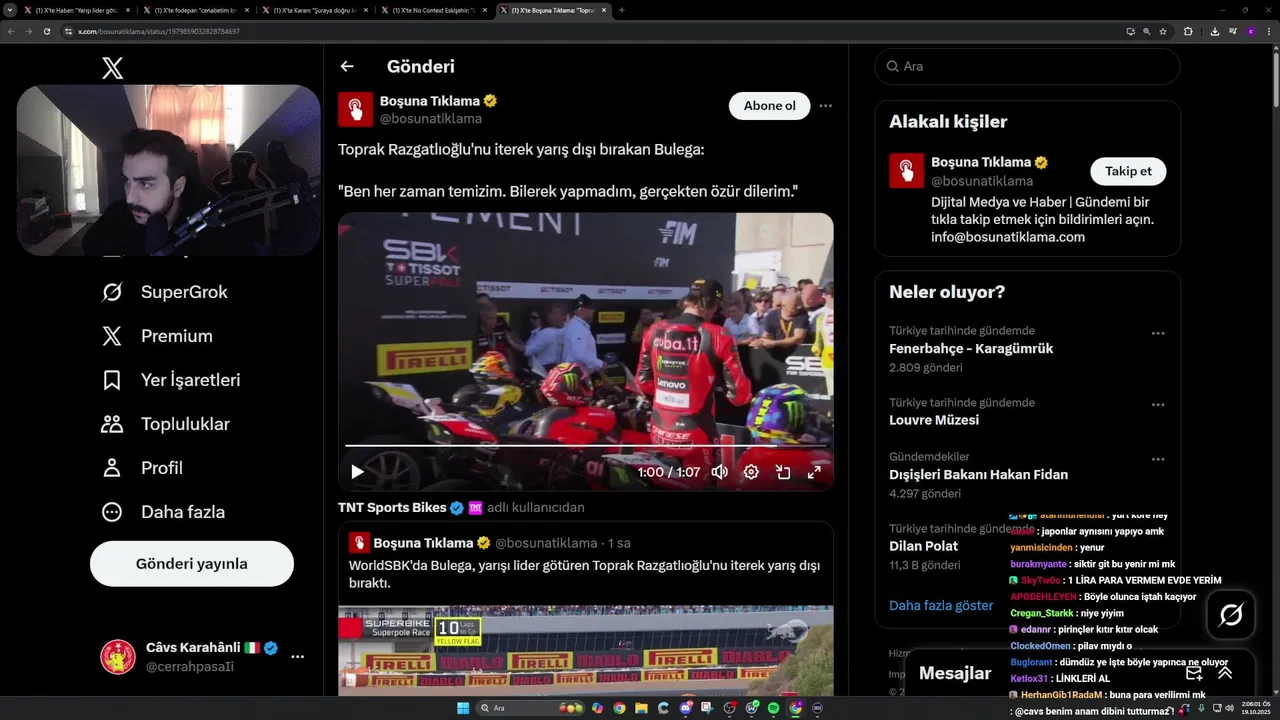This screenshot has height=720, width=1280.
Task: Open Discord from the taskbar
Action: (x=685, y=708)
